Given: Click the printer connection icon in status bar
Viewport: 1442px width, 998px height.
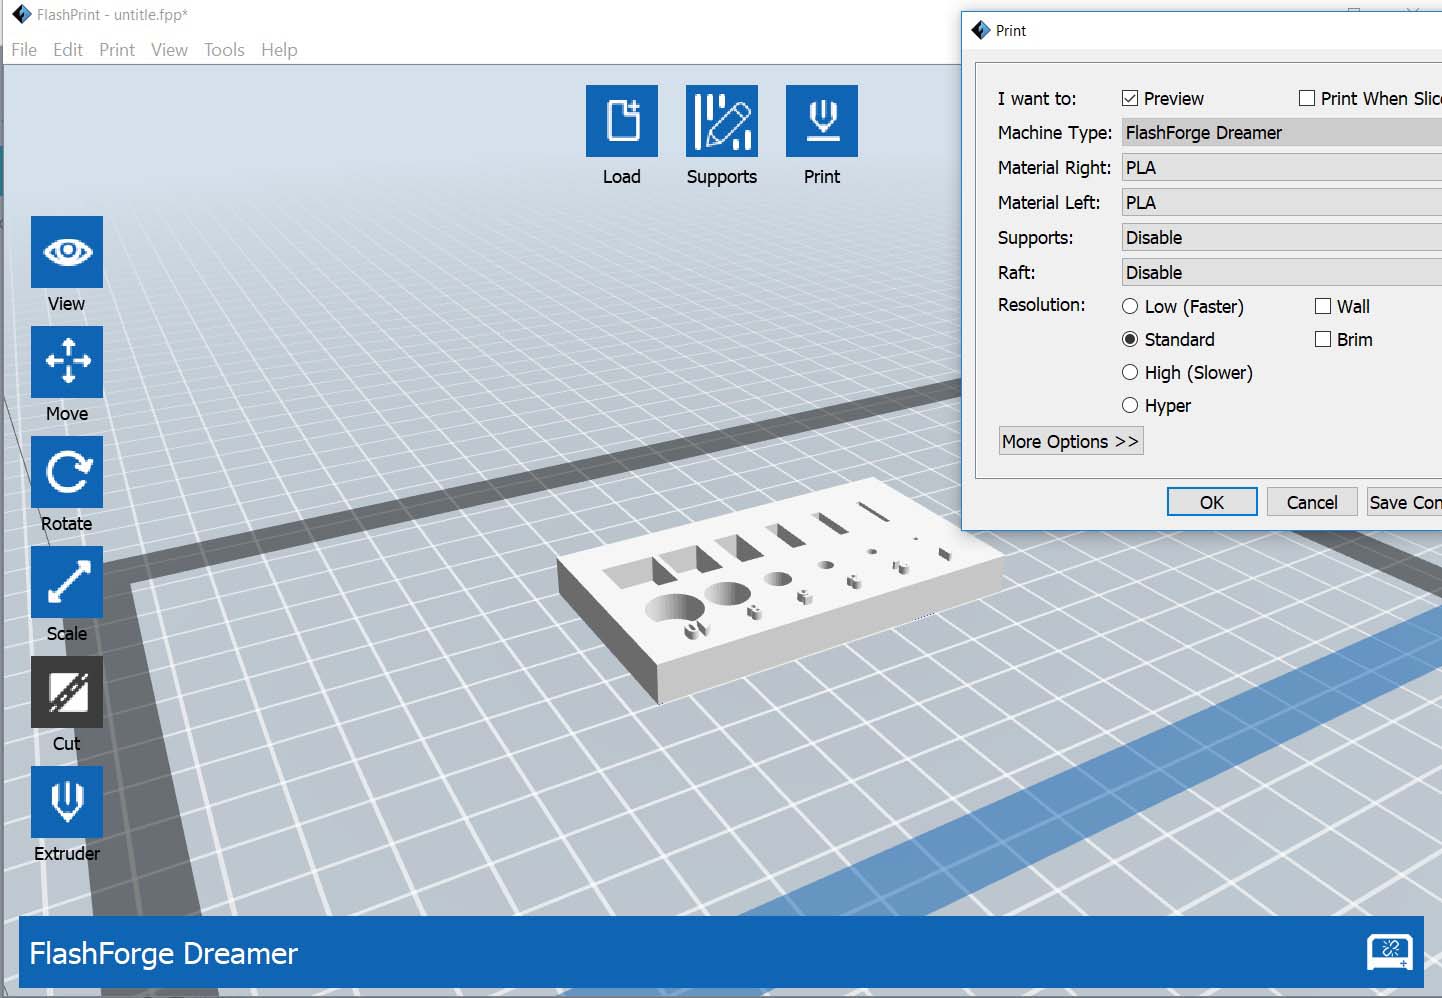Looking at the screenshot, I should tap(1390, 951).
